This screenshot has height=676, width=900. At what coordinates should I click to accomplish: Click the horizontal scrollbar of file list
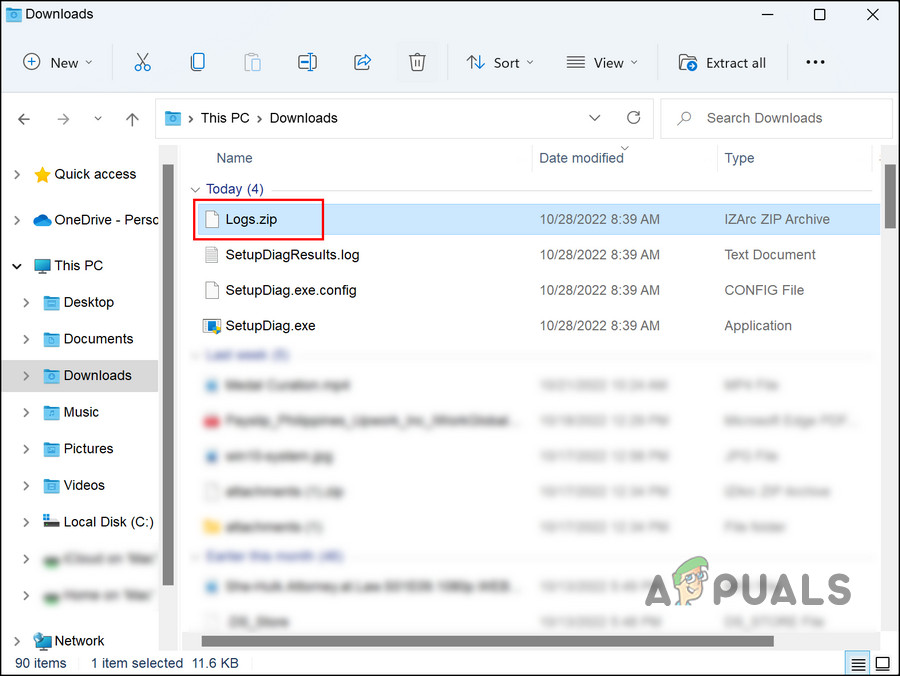pos(487,640)
